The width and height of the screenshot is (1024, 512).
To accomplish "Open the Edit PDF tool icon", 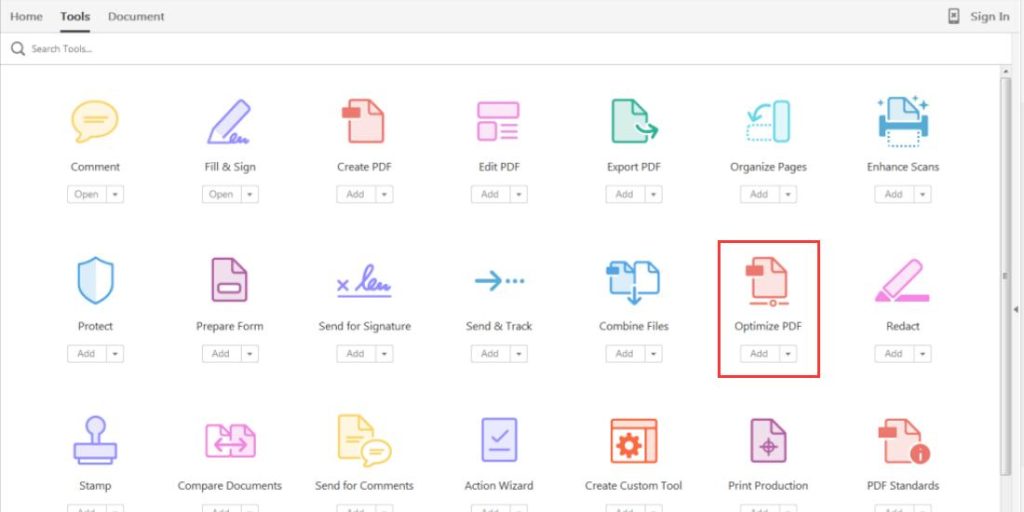I will coord(498,122).
